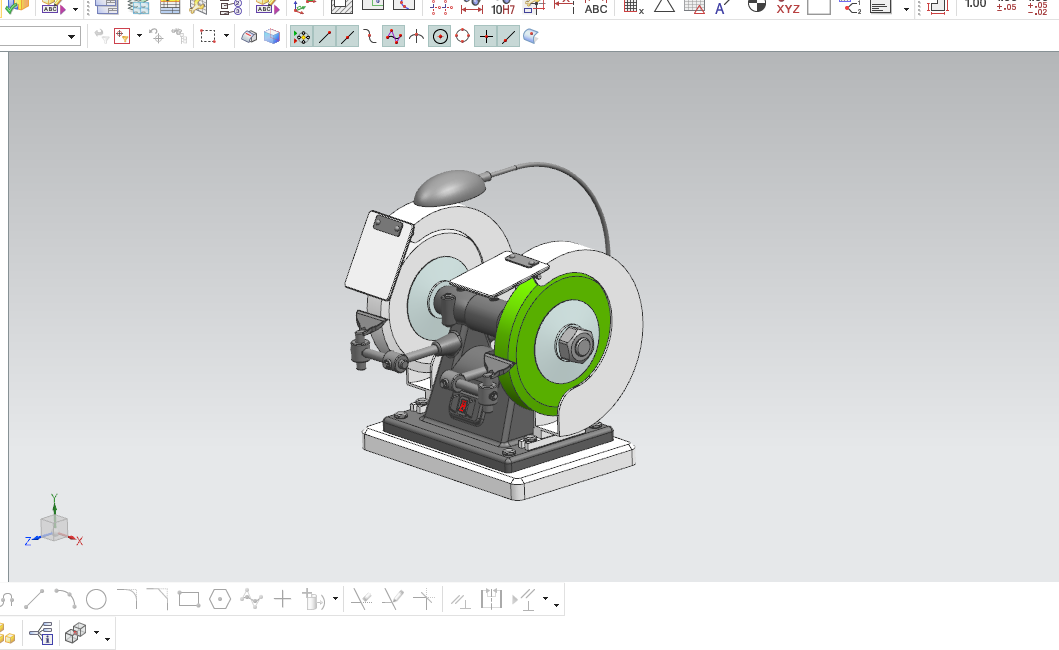Select the triangle datum symbol icon
Screen dimensions: 1059x650
[665, 7]
